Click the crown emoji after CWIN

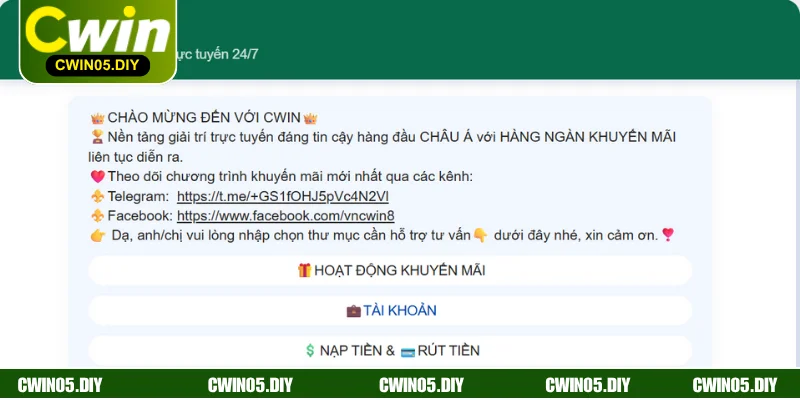[310, 118]
